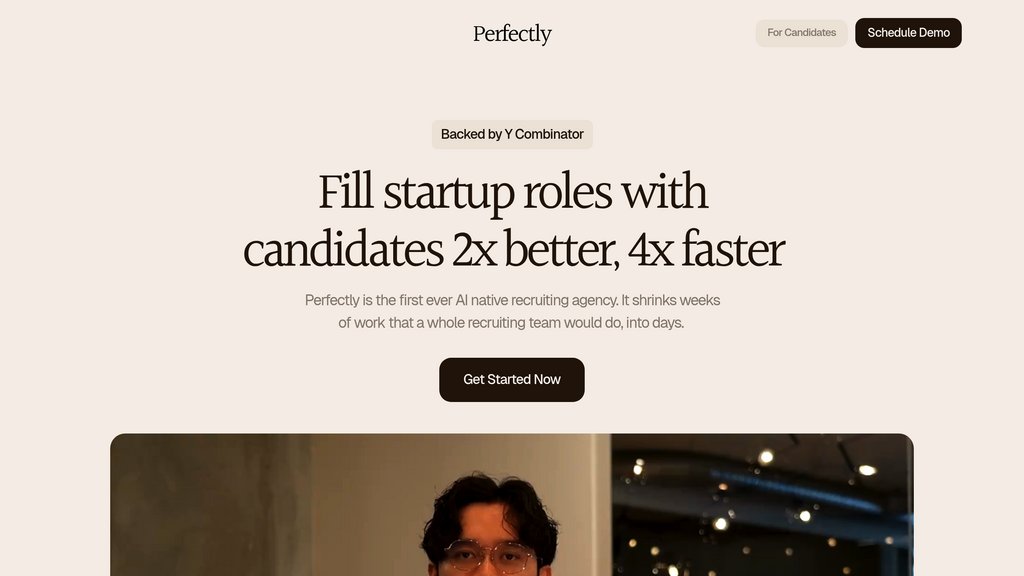The image size is (1024, 576).
Task: Click the "2x better" phrase in the headline
Action: pyautogui.click(x=535, y=250)
